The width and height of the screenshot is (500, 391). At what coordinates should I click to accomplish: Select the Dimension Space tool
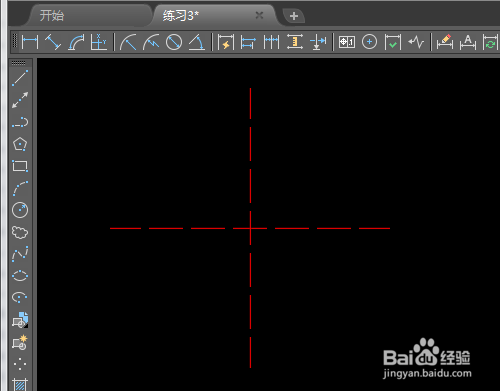295,42
